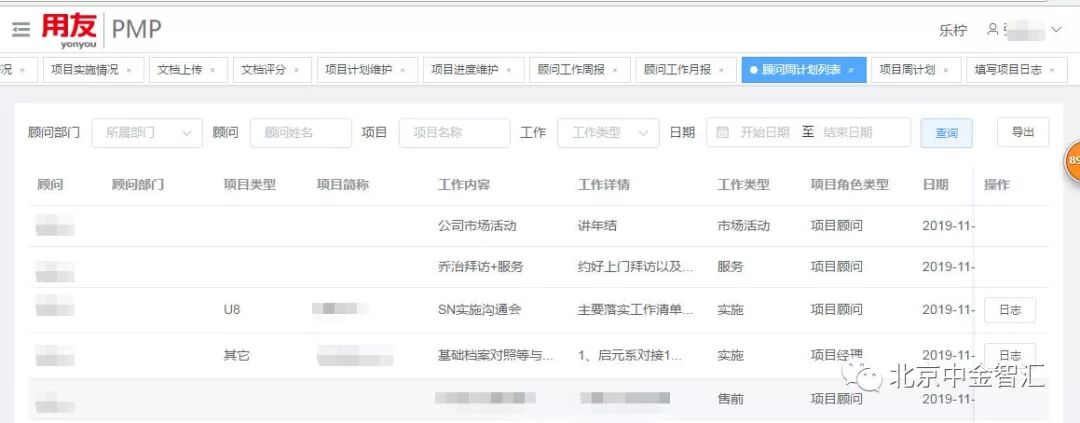
Task: Close the 顾问工作月报 tab
Action: coord(721,70)
